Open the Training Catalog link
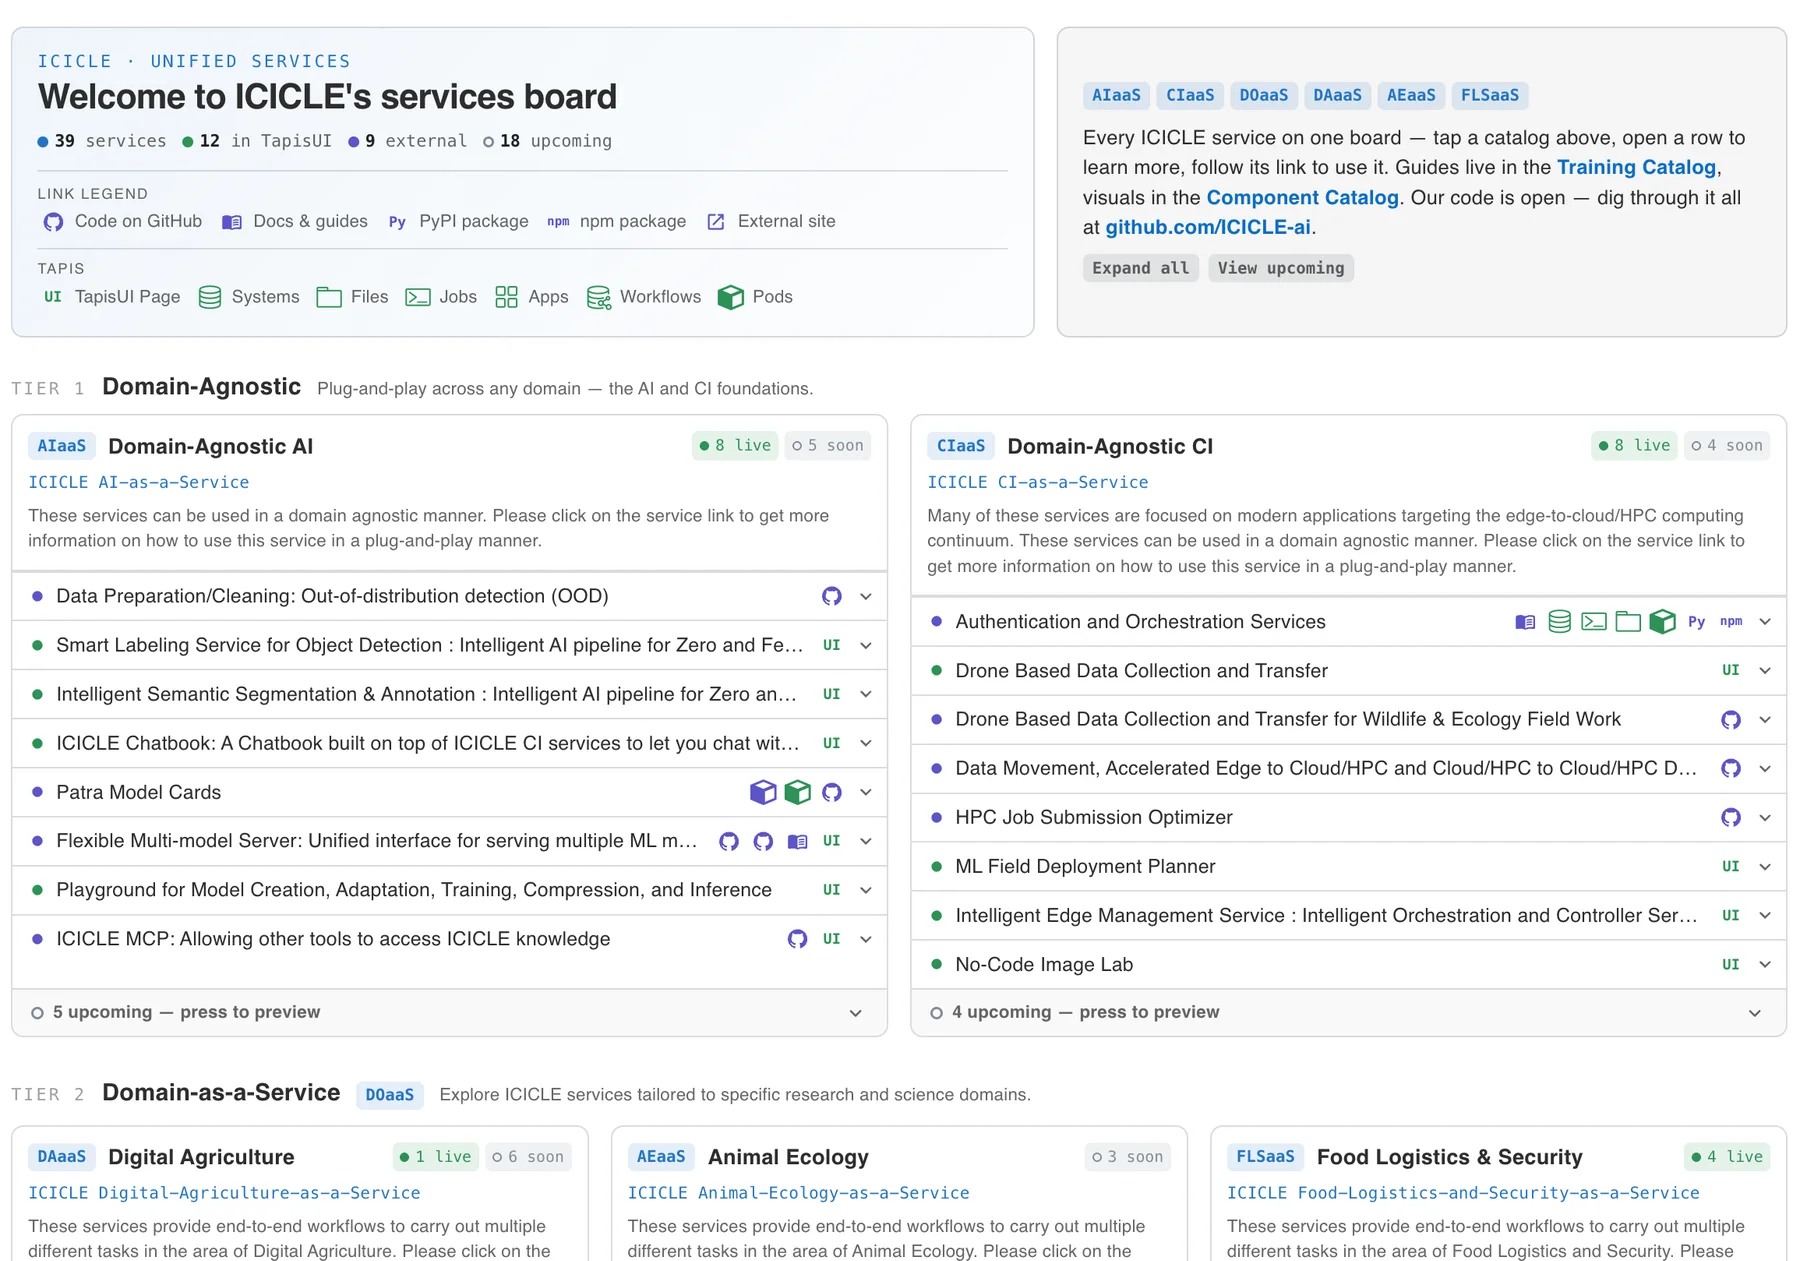 tap(1636, 167)
